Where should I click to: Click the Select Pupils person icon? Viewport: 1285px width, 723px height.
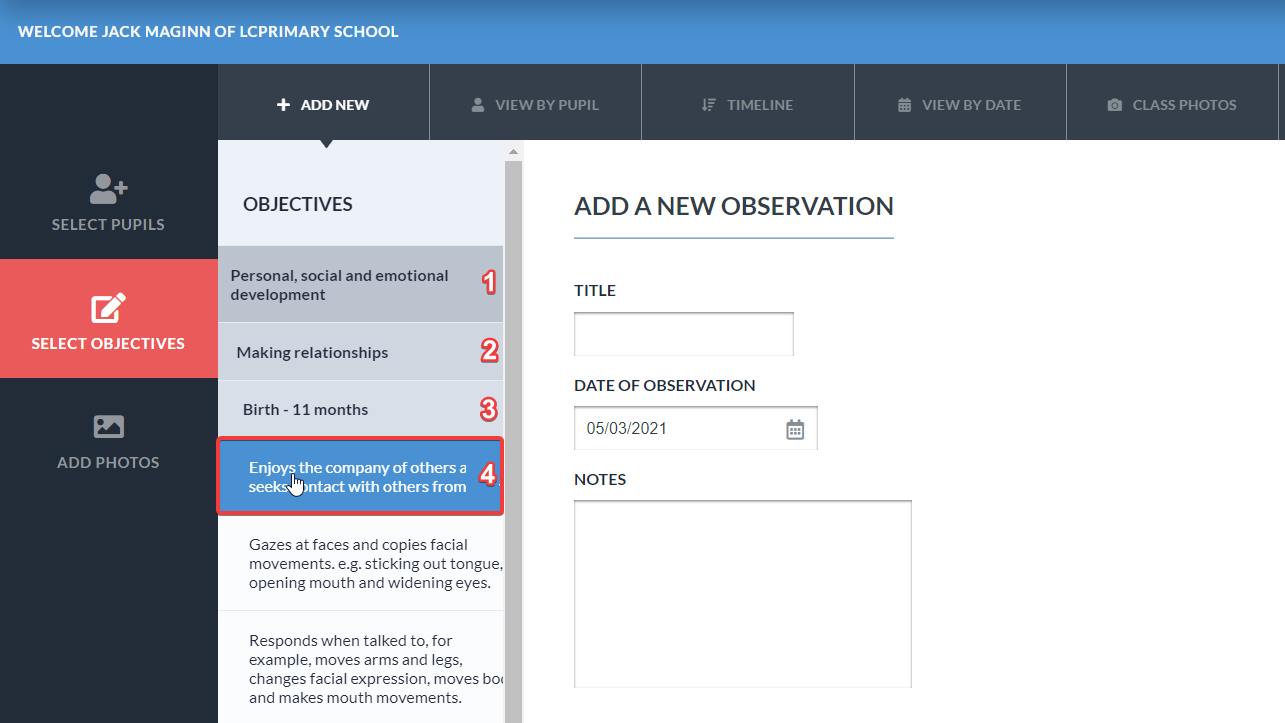tap(109, 188)
